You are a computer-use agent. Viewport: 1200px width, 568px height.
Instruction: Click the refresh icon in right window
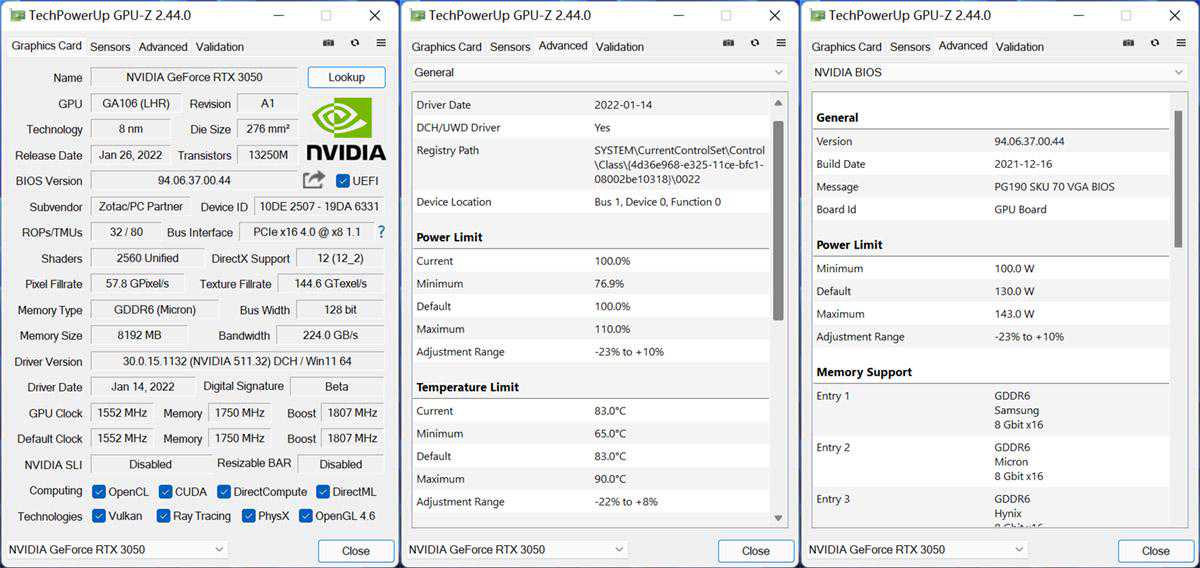[1154, 44]
